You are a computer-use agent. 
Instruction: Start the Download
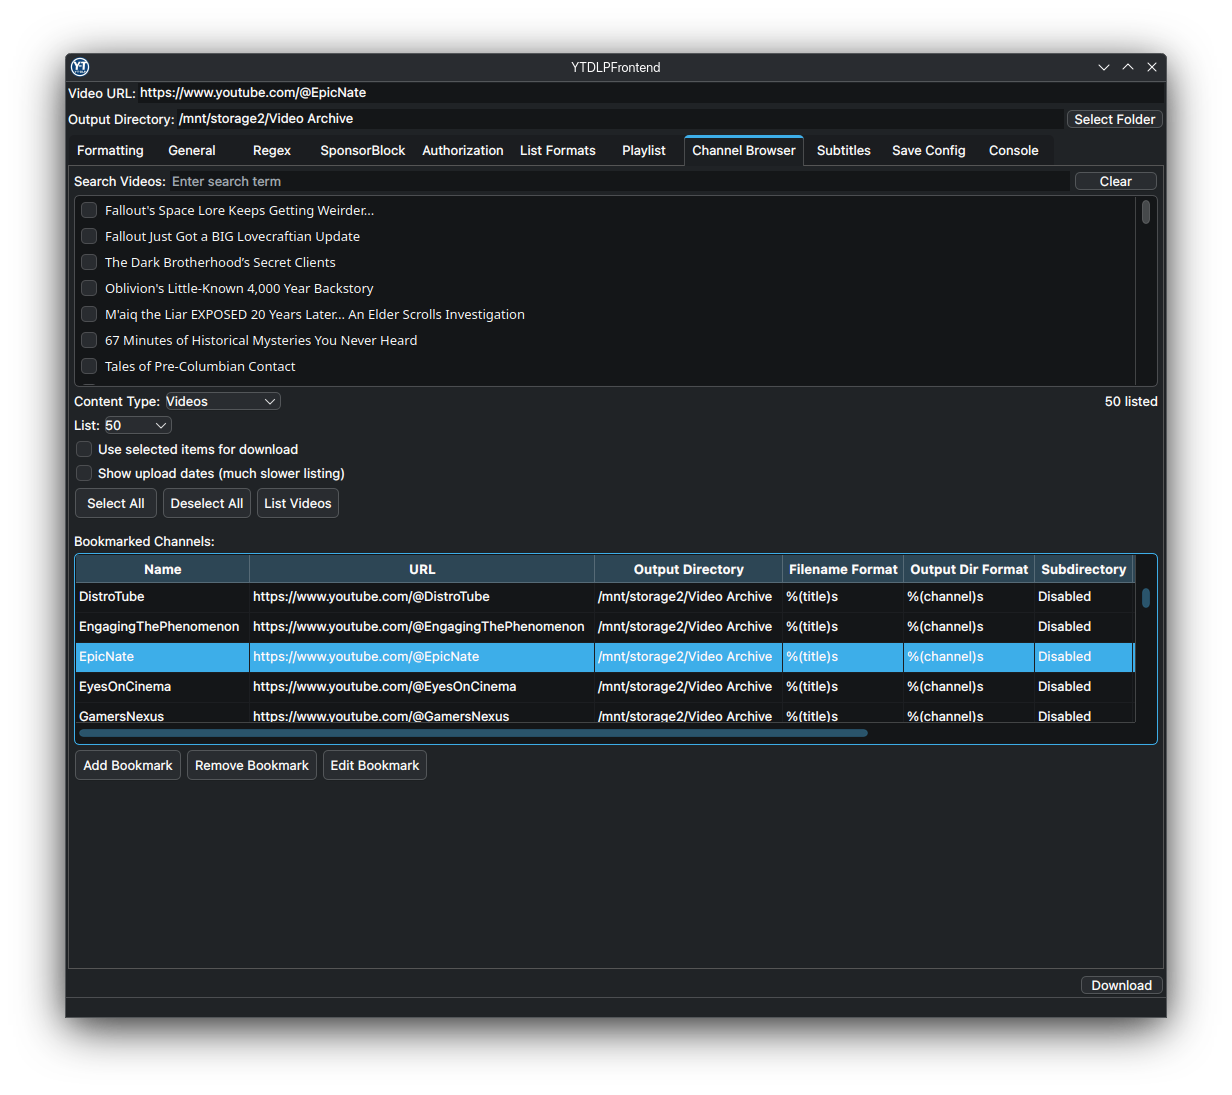point(1122,985)
